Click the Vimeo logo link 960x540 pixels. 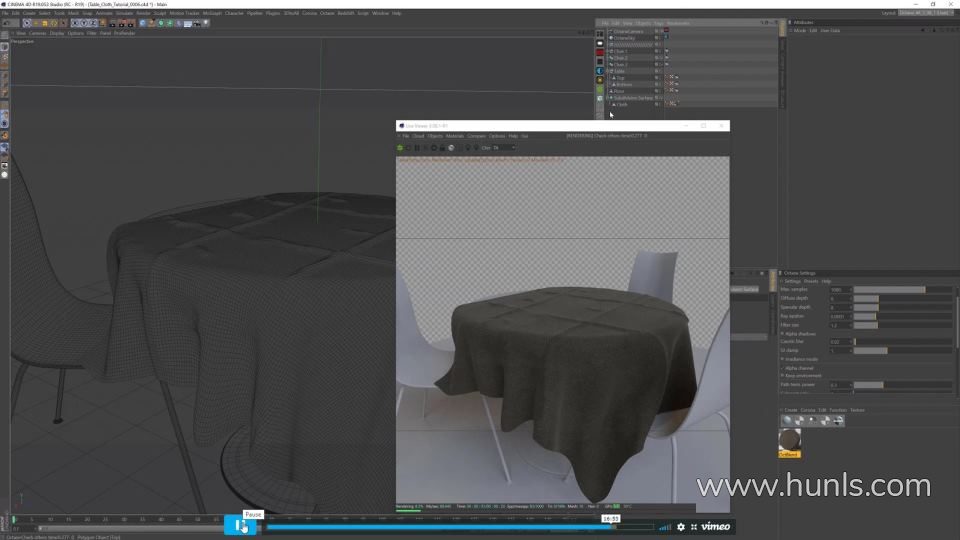(x=716, y=526)
